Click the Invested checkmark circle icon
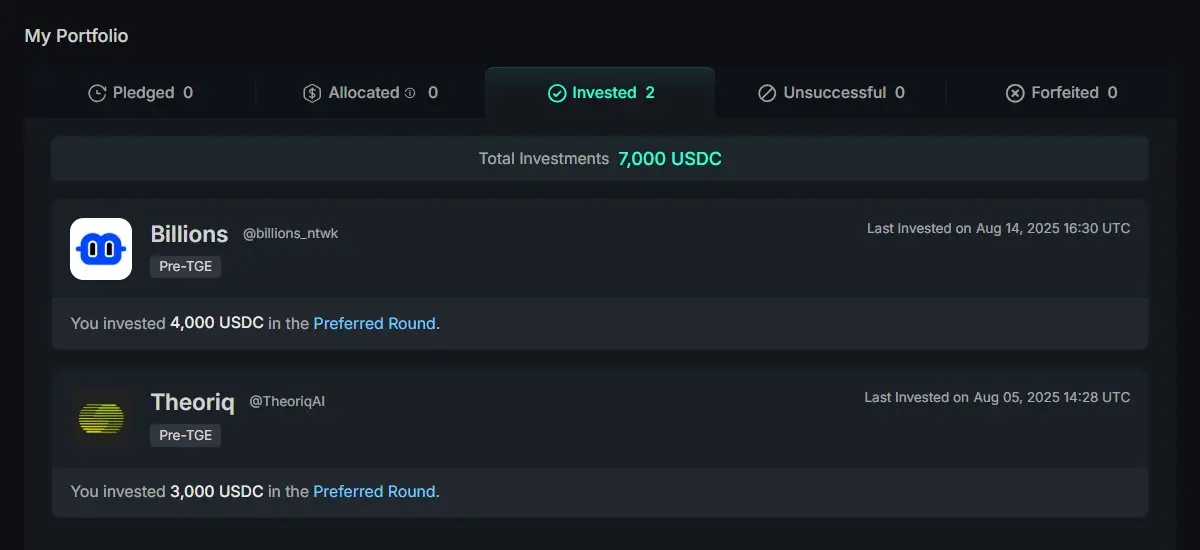The image size is (1200, 550). coord(557,93)
